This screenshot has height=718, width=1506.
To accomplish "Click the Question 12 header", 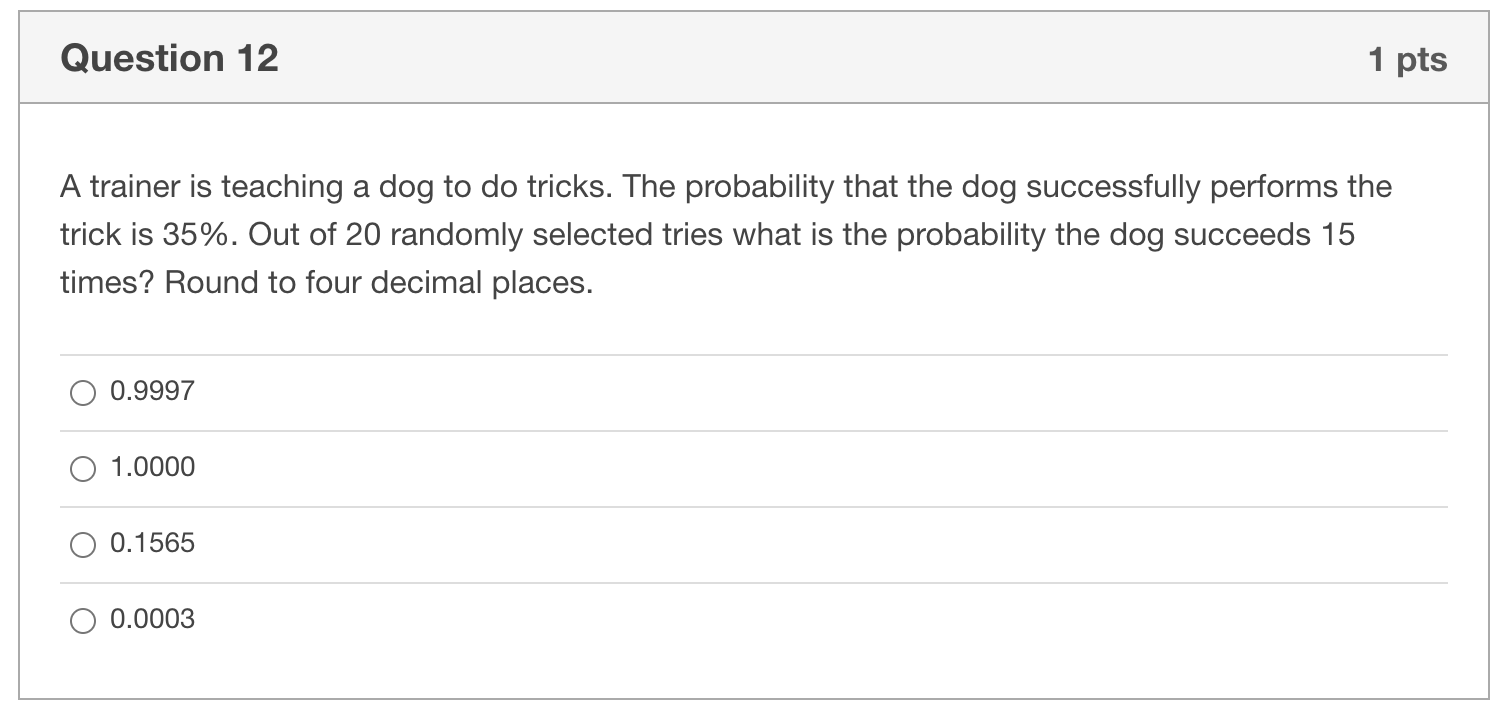I will tap(170, 57).
